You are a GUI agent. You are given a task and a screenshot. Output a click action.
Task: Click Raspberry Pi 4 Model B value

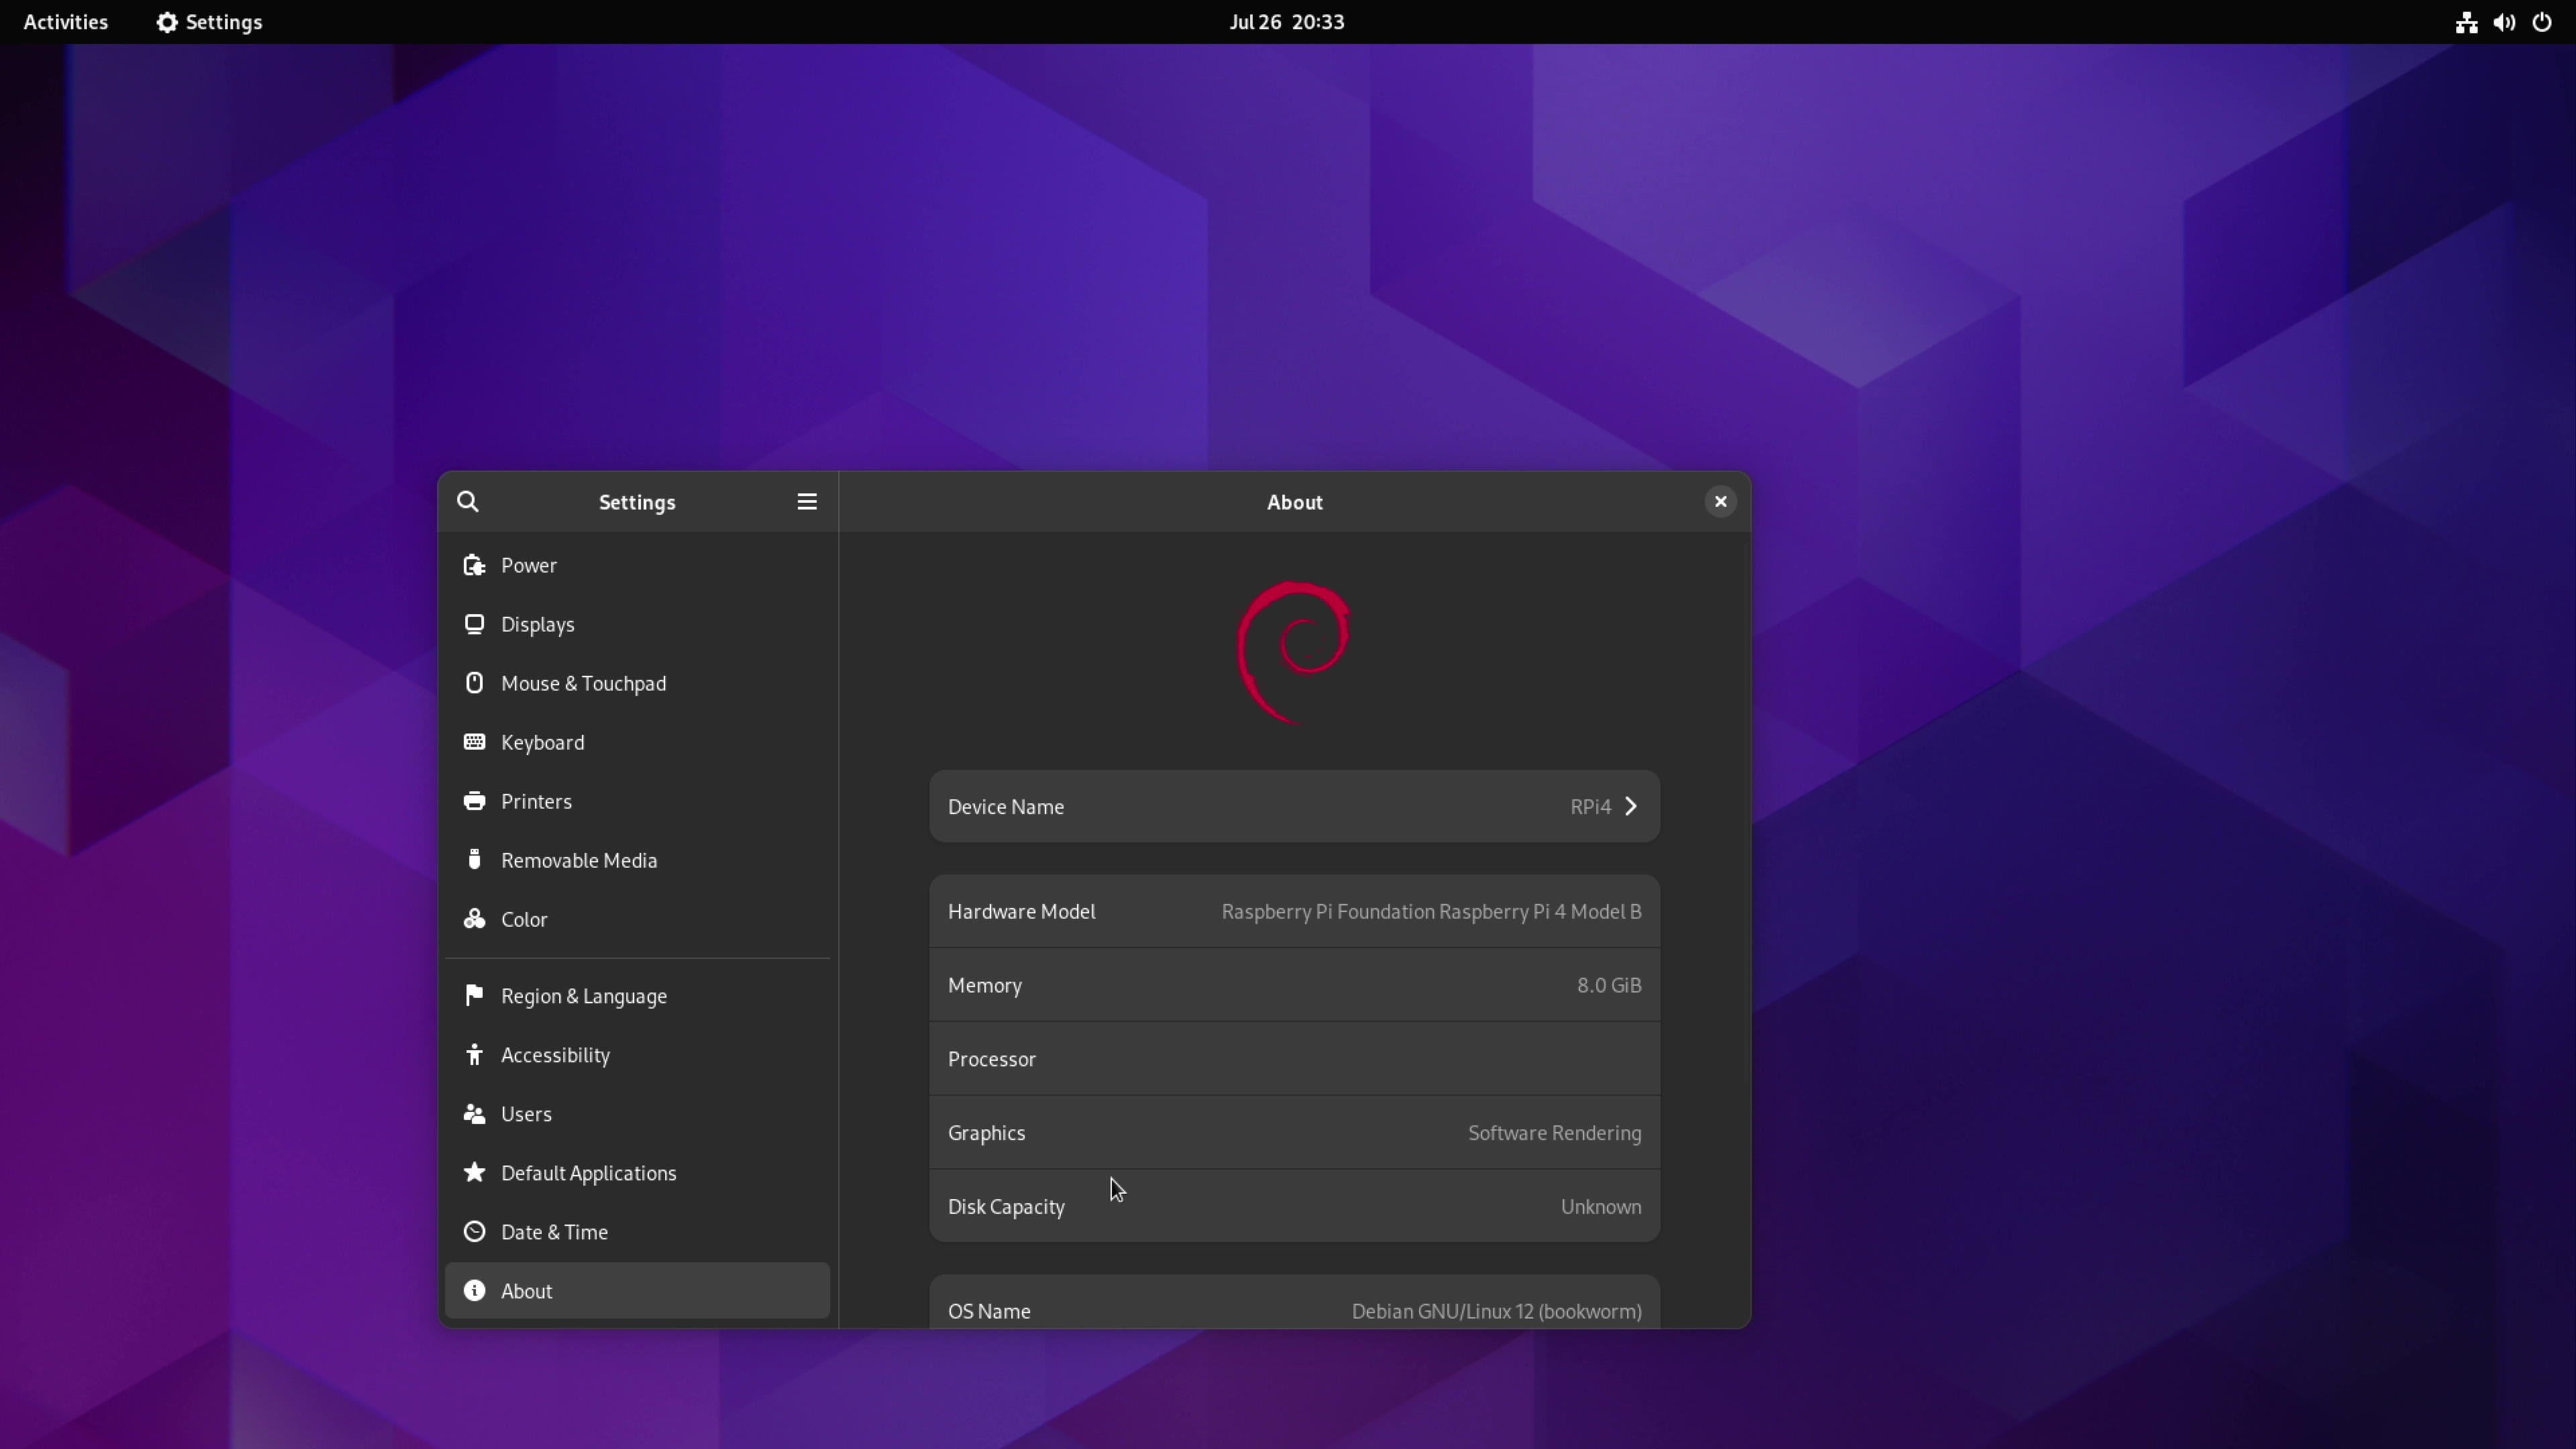pyautogui.click(x=1431, y=911)
